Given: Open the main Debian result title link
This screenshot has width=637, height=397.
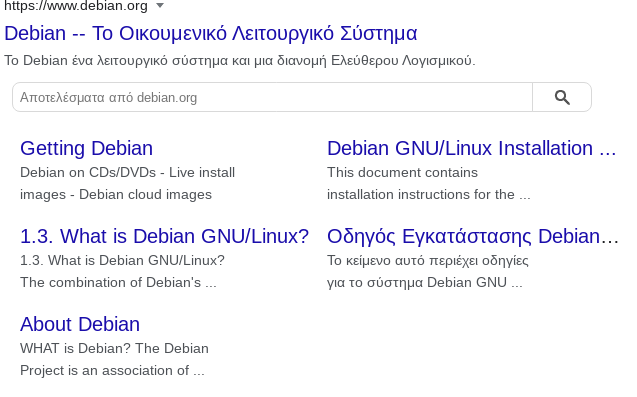Looking at the screenshot, I should [x=210, y=33].
